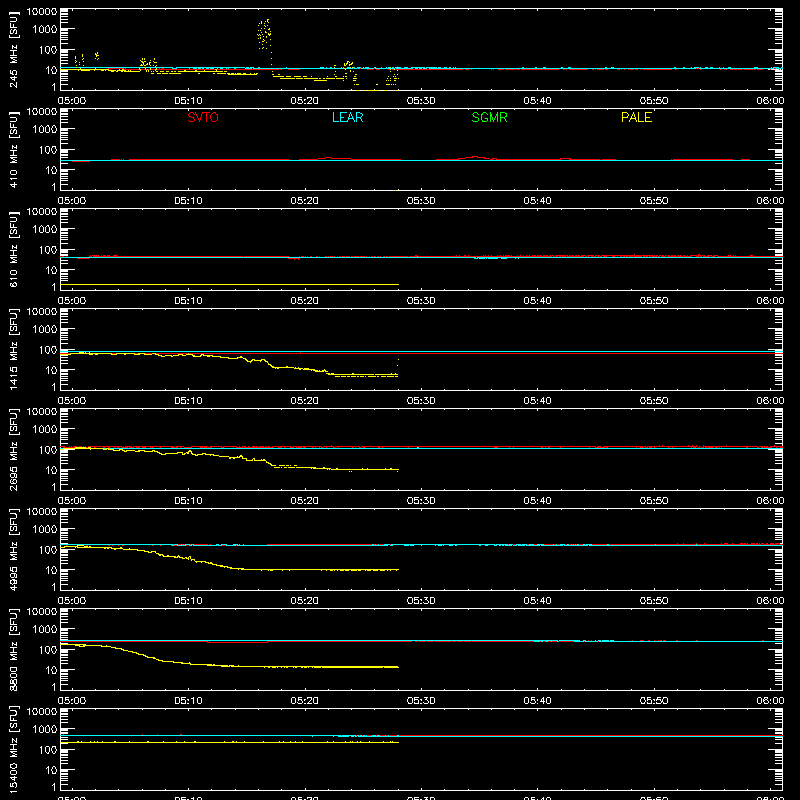This screenshot has width=800, height=800.
Task: Select the 1415 MHz [SFU] axis title
Action: pos(14,349)
